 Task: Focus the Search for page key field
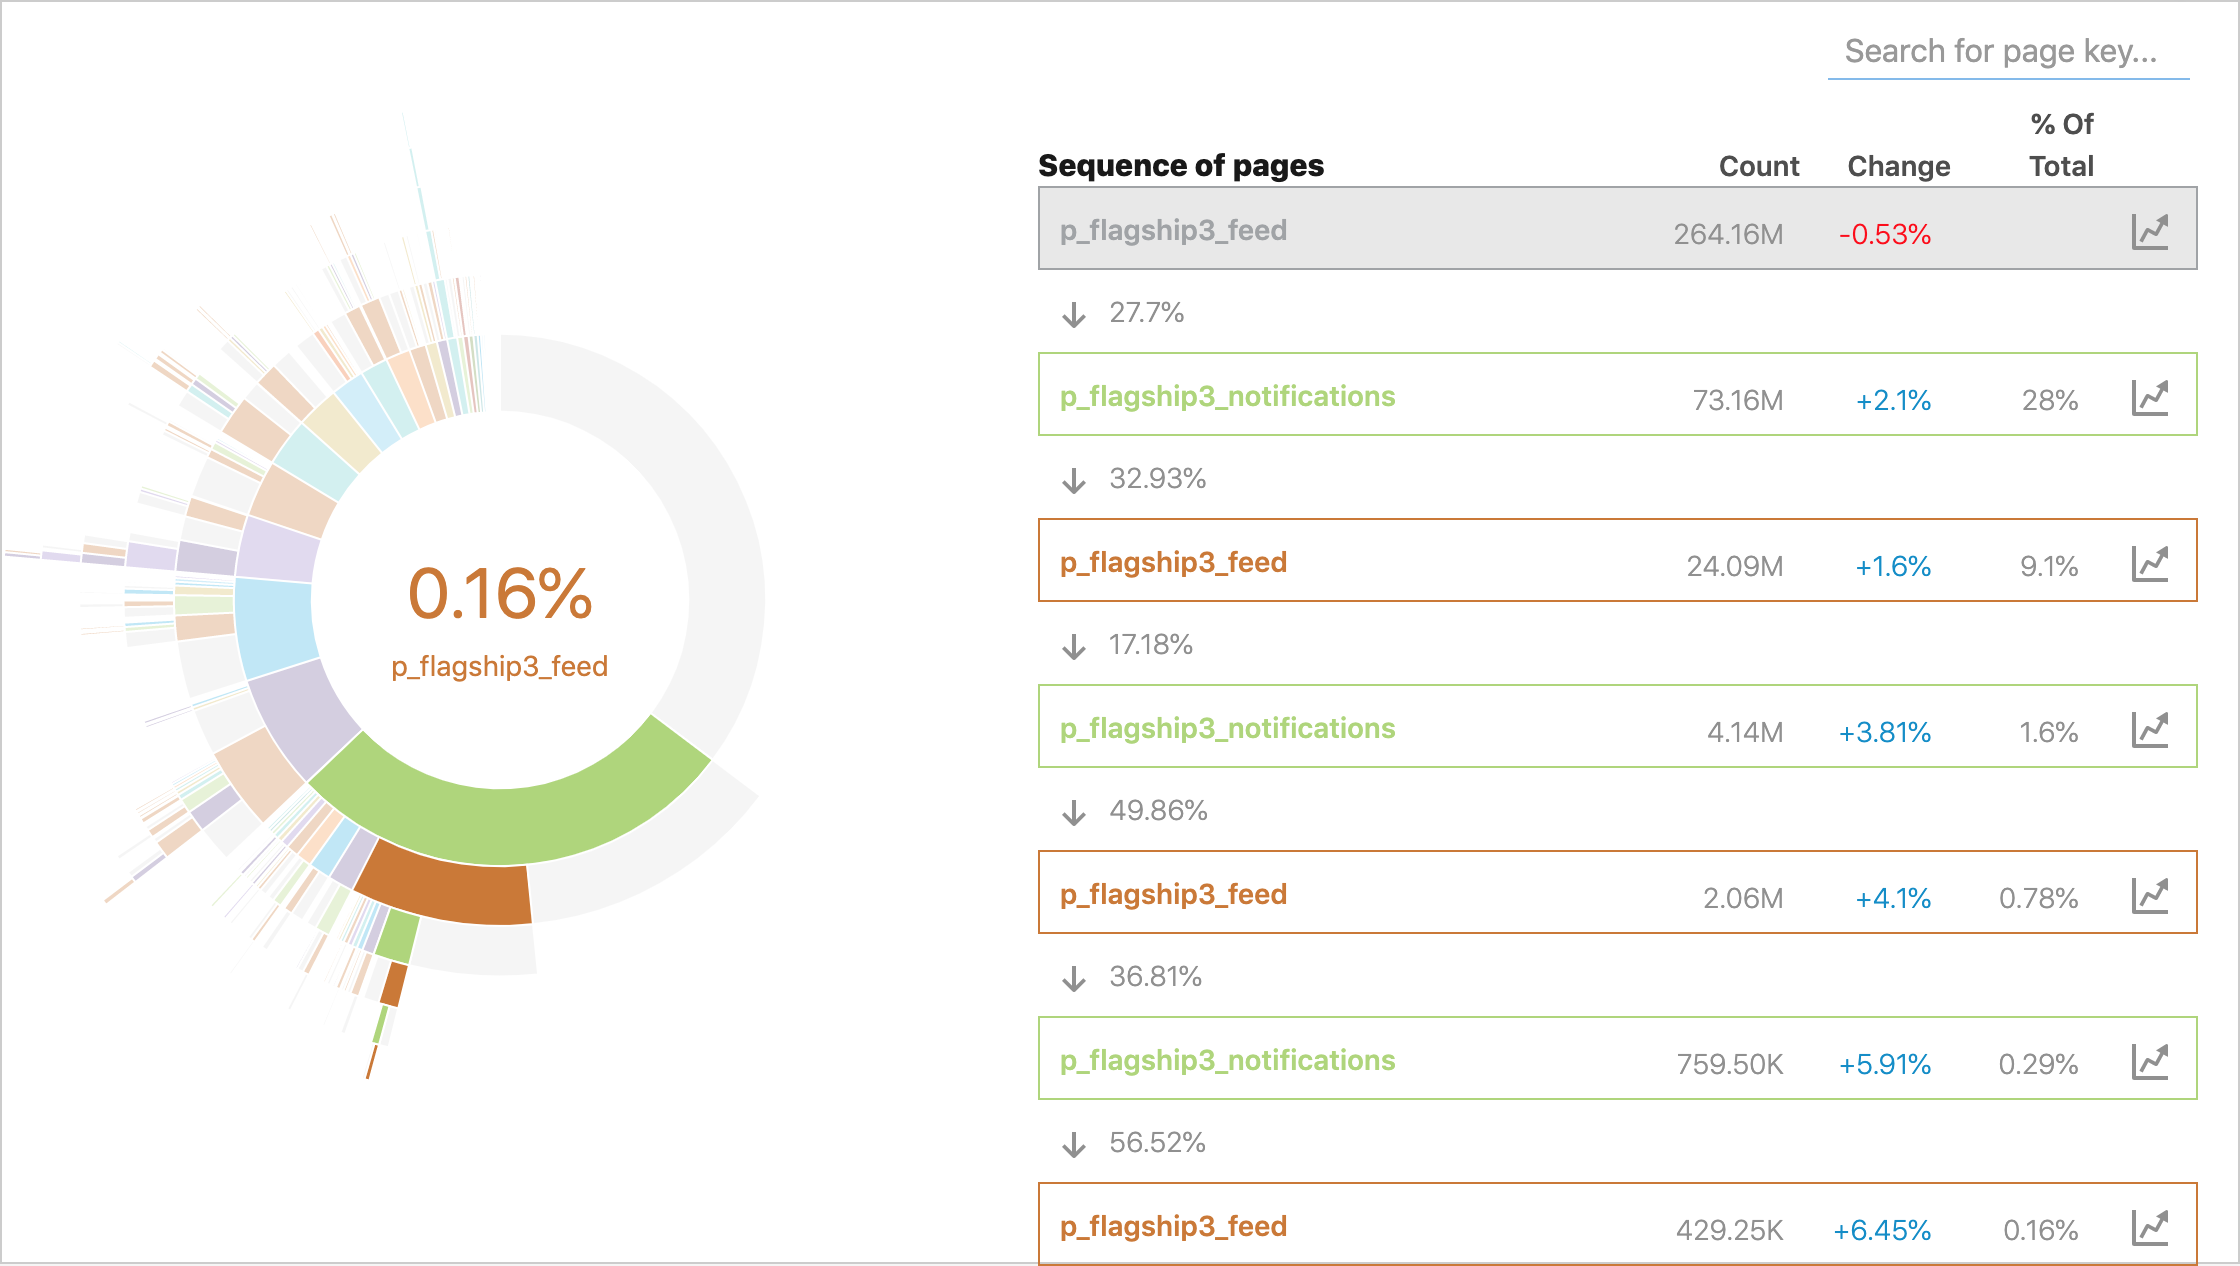[2007, 52]
